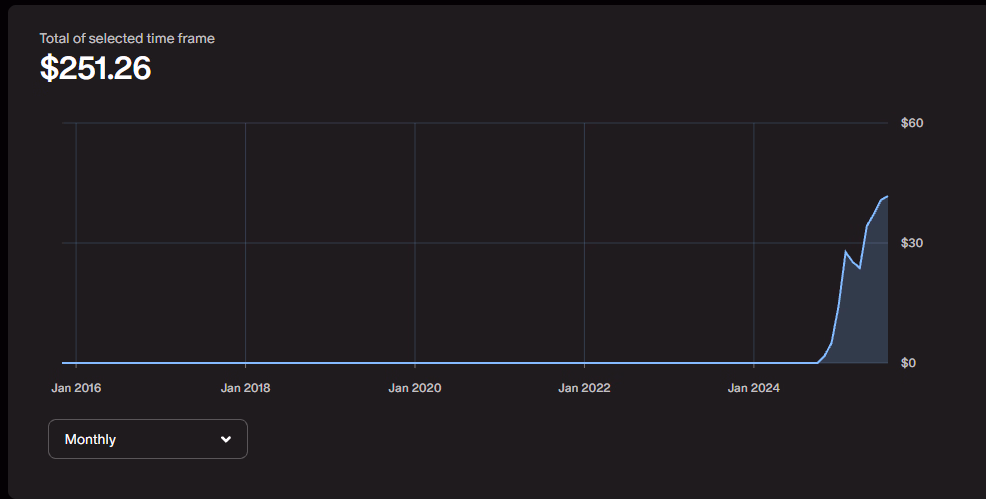Open the Monthly interval dropdown
The width and height of the screenshot is (986, 500).
tap(147, 439)
